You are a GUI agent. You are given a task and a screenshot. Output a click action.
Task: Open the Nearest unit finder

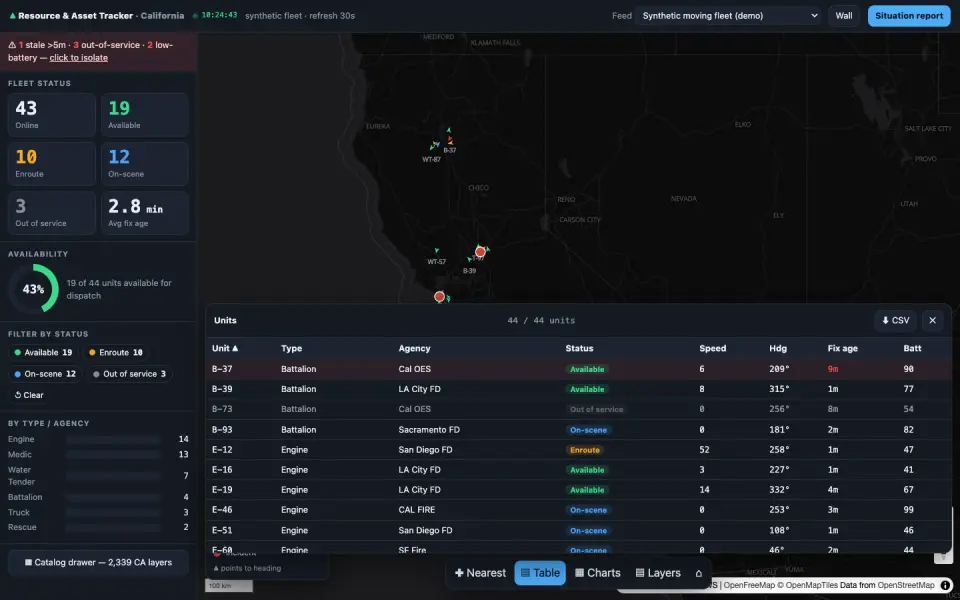pyautogui.click(x=481, y=573)
